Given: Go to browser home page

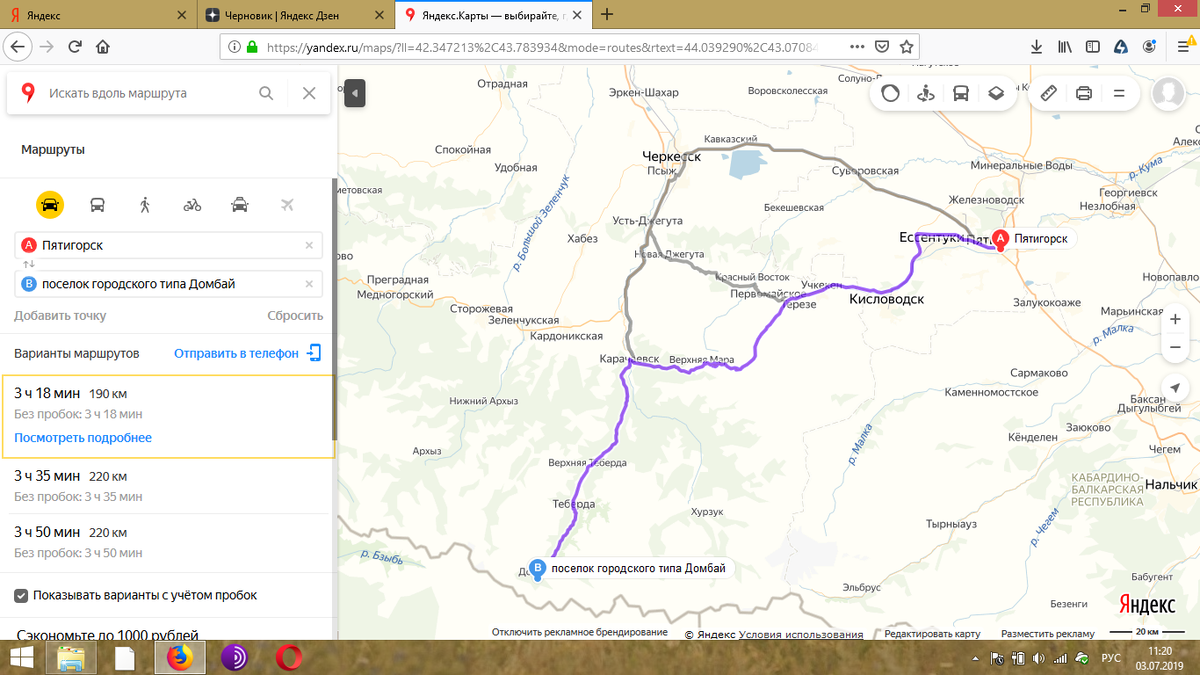Looking at the screenshot, I should pyautogui.click(x=102, y=47).
